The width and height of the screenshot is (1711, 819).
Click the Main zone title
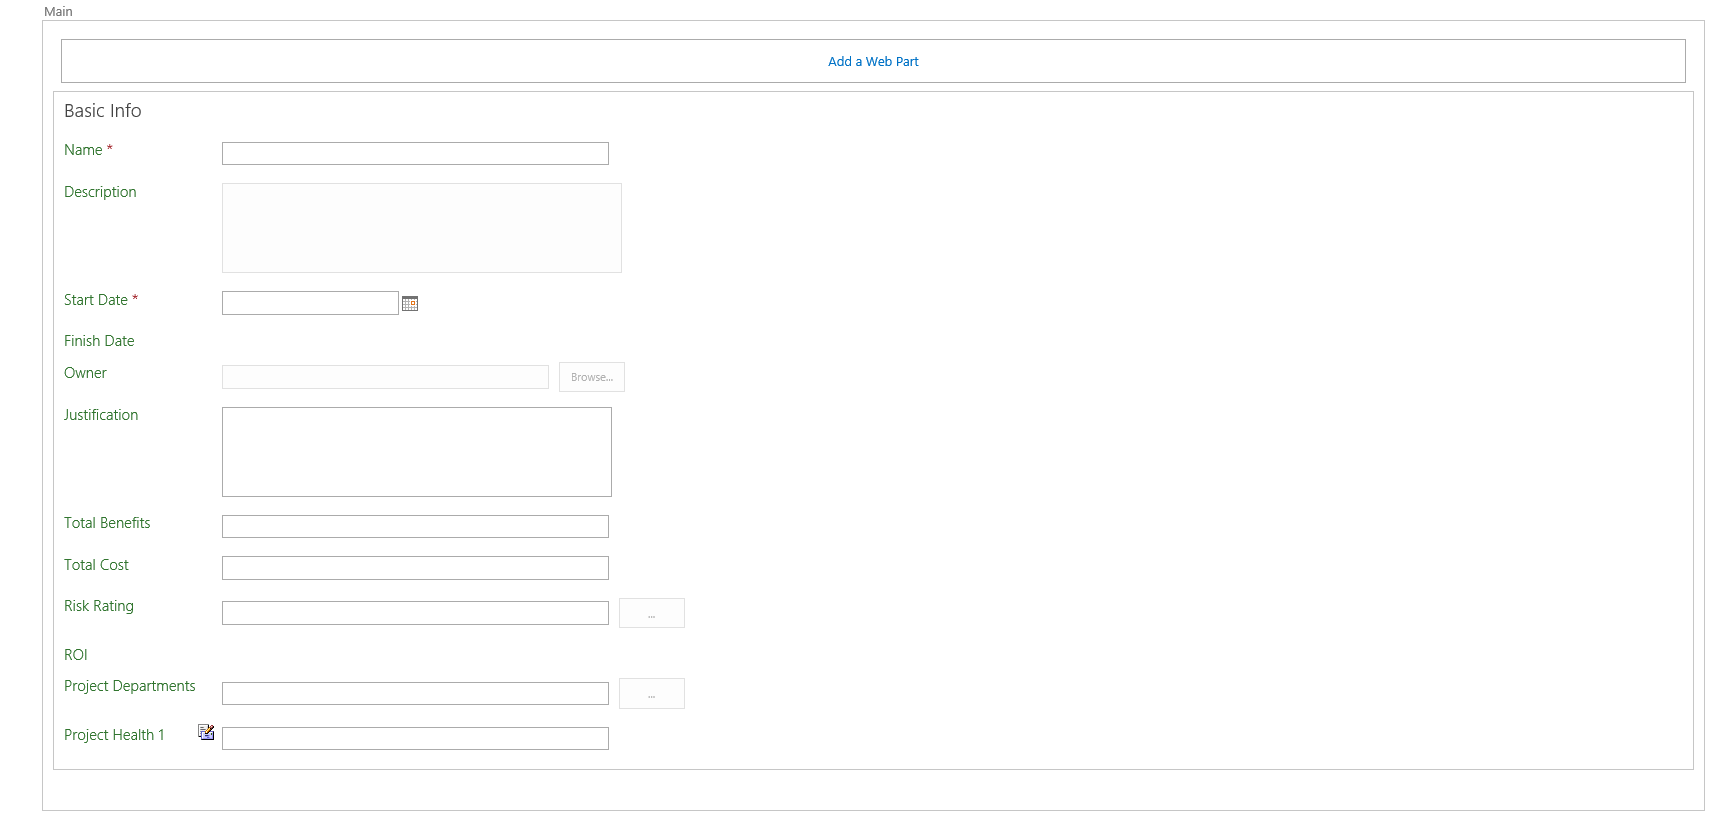pyautogui.click(x=58, y=11)
